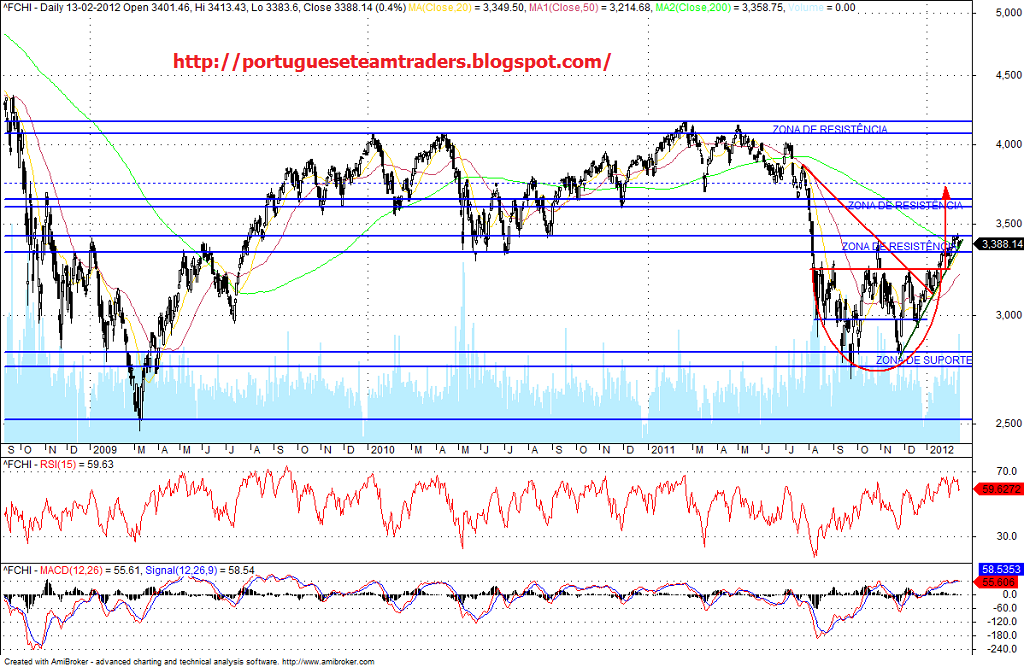Viewport: 1024px width, 667px height.
Task: Click the Volume = 0.00 legend text
Action: tap(822, 8)
